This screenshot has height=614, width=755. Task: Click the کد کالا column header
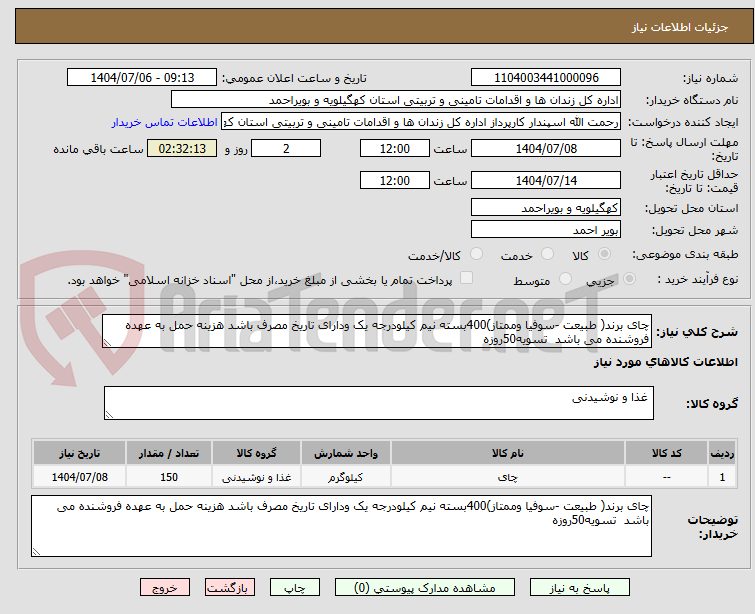pos(666,453)
